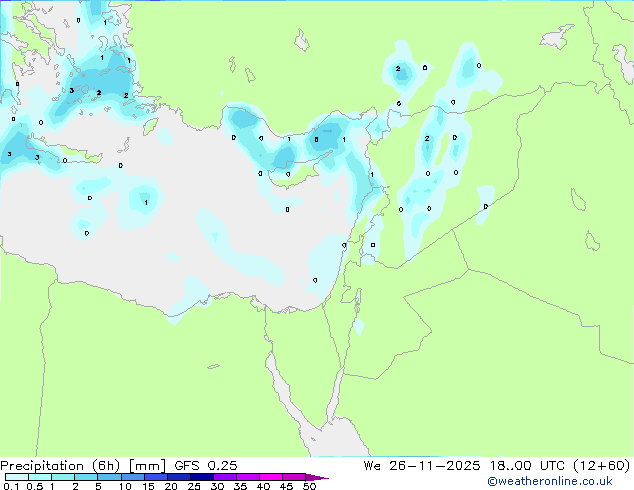
Task: Click the 'Precipitation (6h)' title text
Action: pyautogui.click(x=60, y=466)
